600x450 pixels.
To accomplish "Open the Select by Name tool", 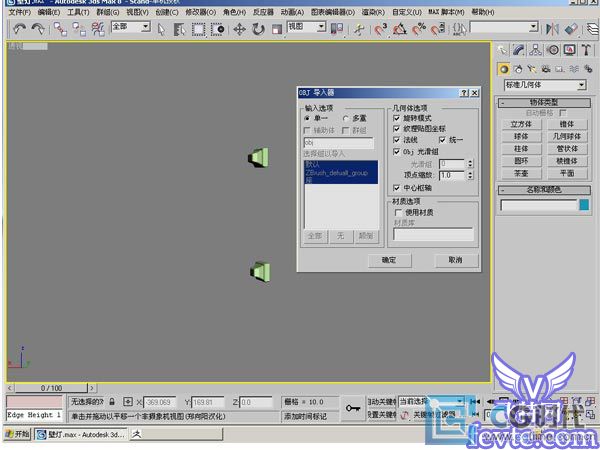I will point(179,29).
